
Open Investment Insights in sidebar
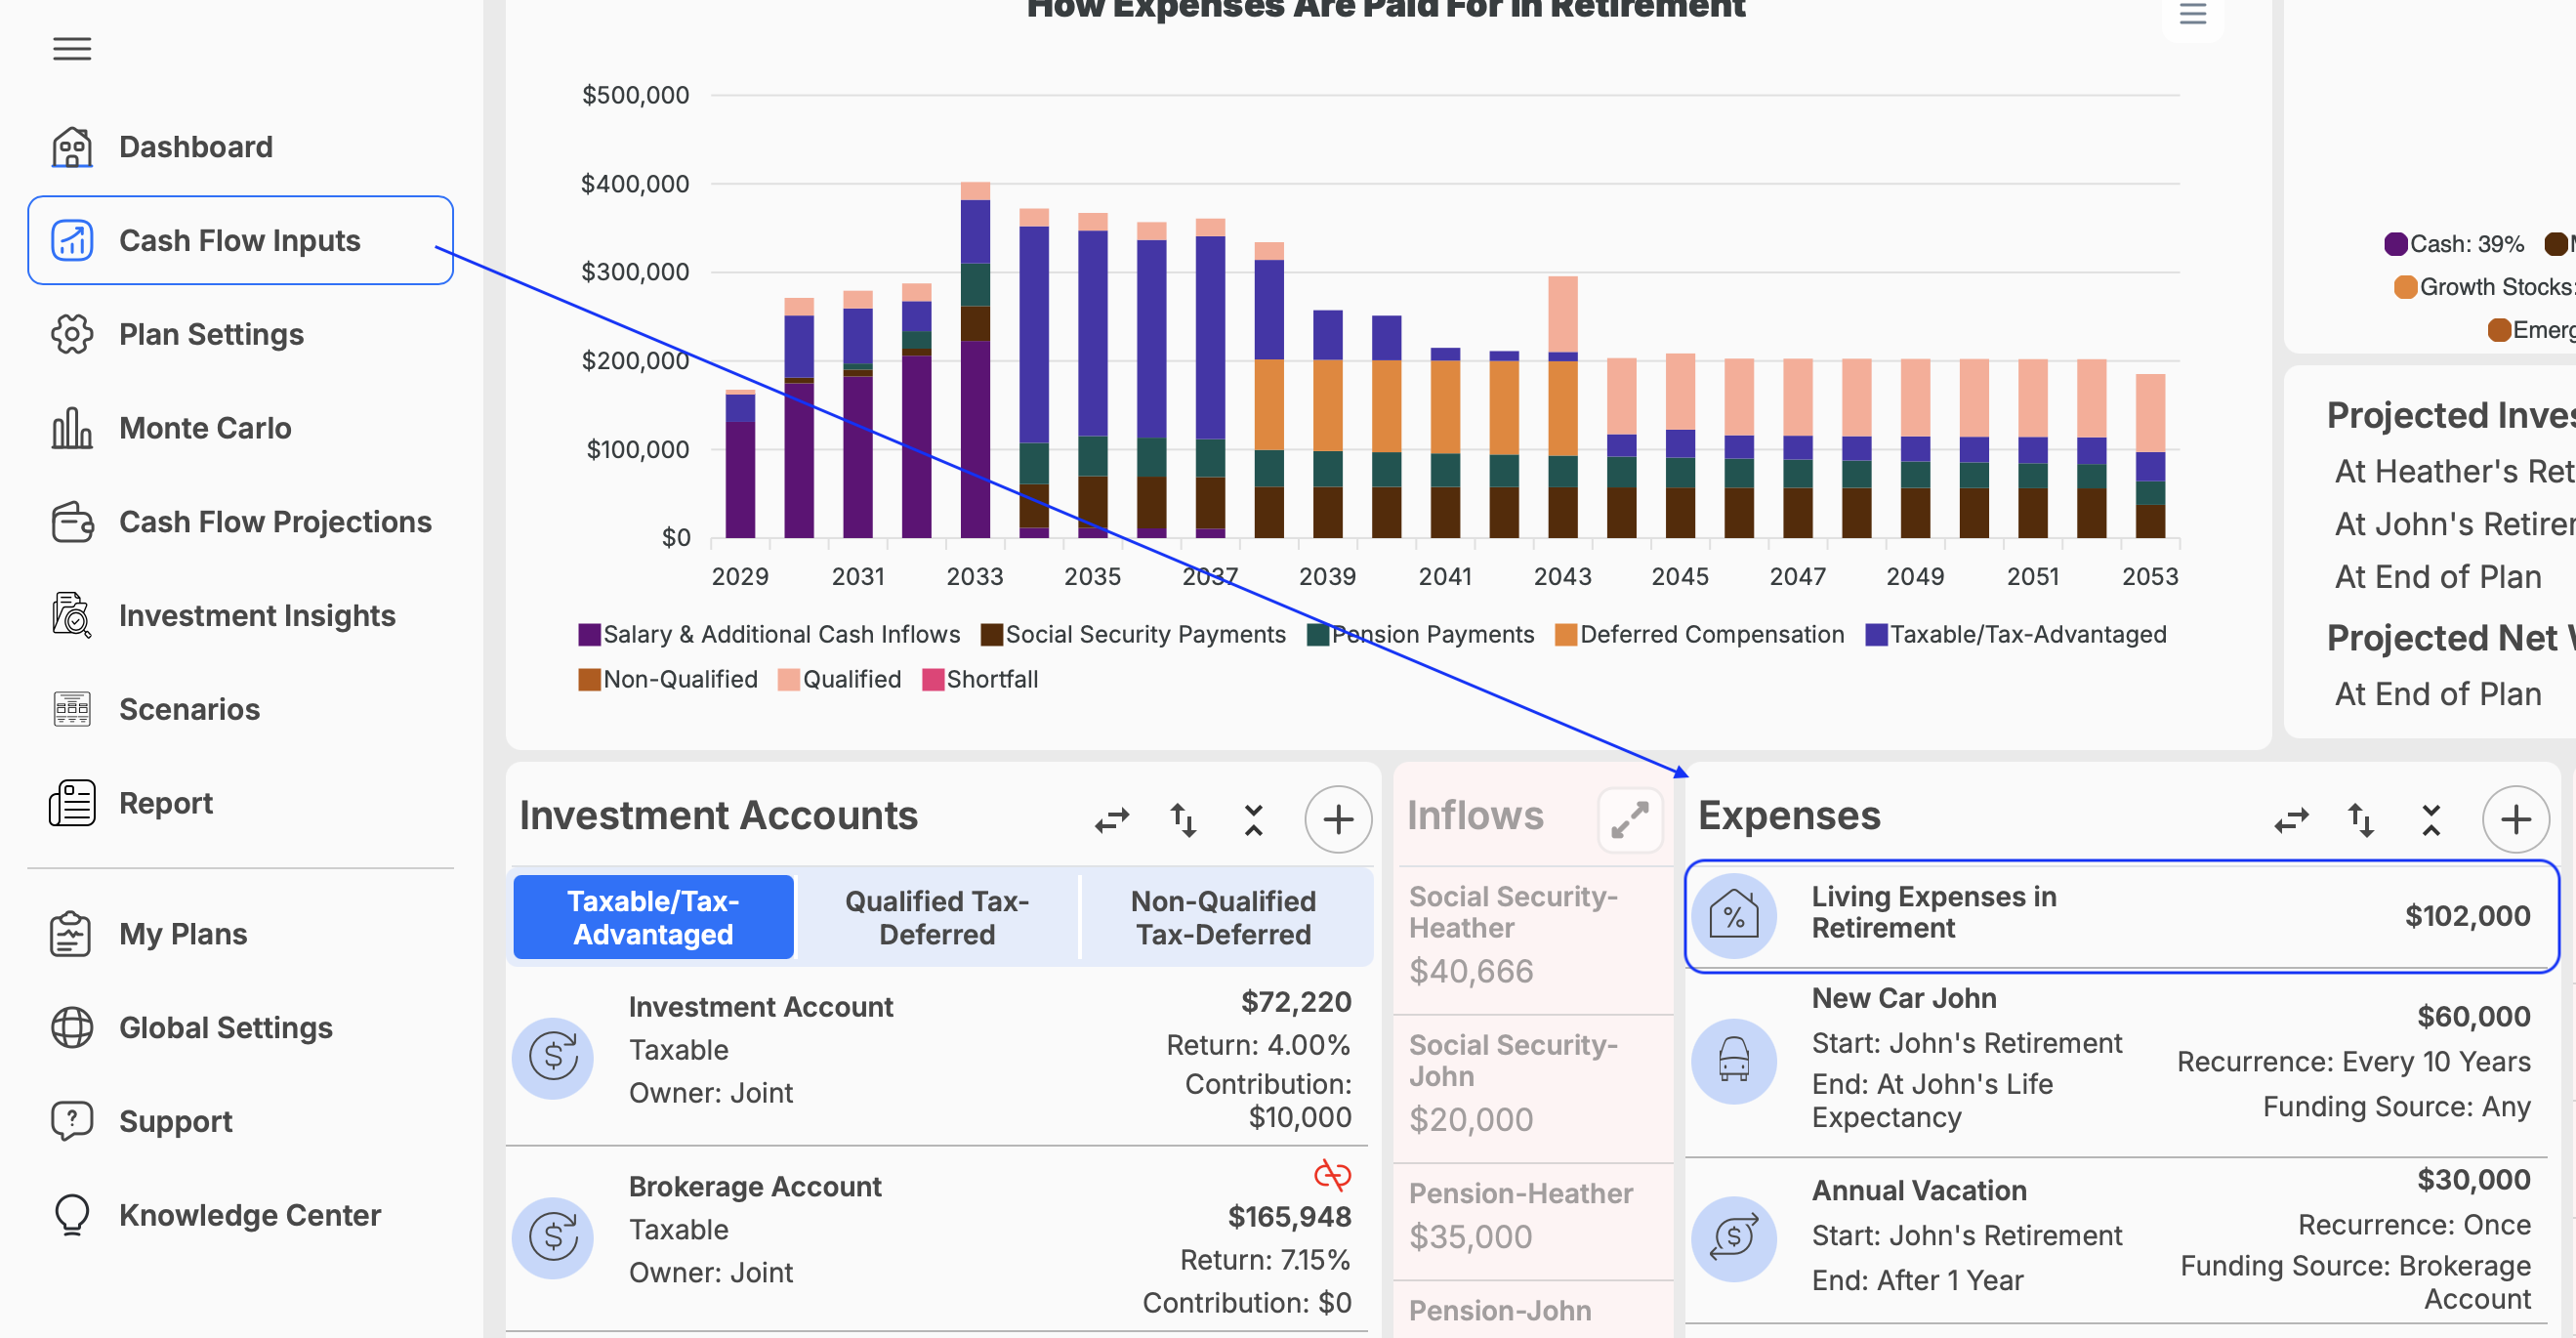[x=257, y=615]
